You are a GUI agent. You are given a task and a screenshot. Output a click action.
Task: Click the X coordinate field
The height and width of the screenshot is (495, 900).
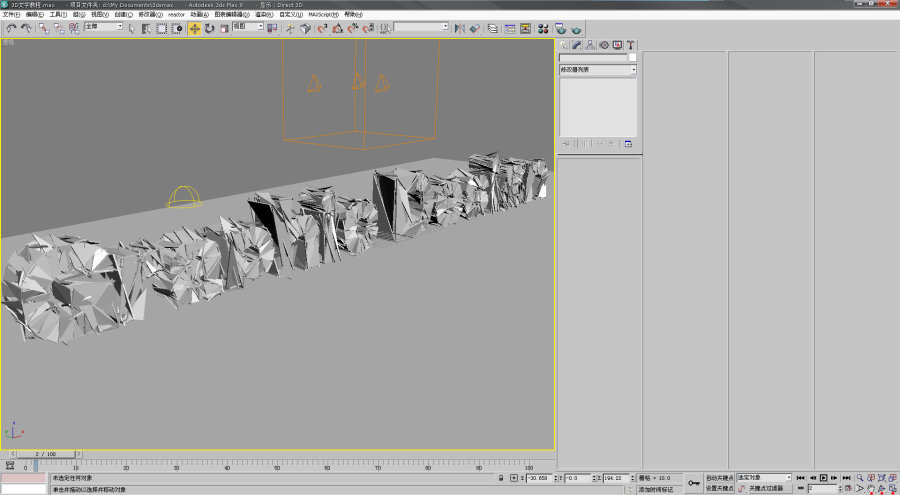540,478
